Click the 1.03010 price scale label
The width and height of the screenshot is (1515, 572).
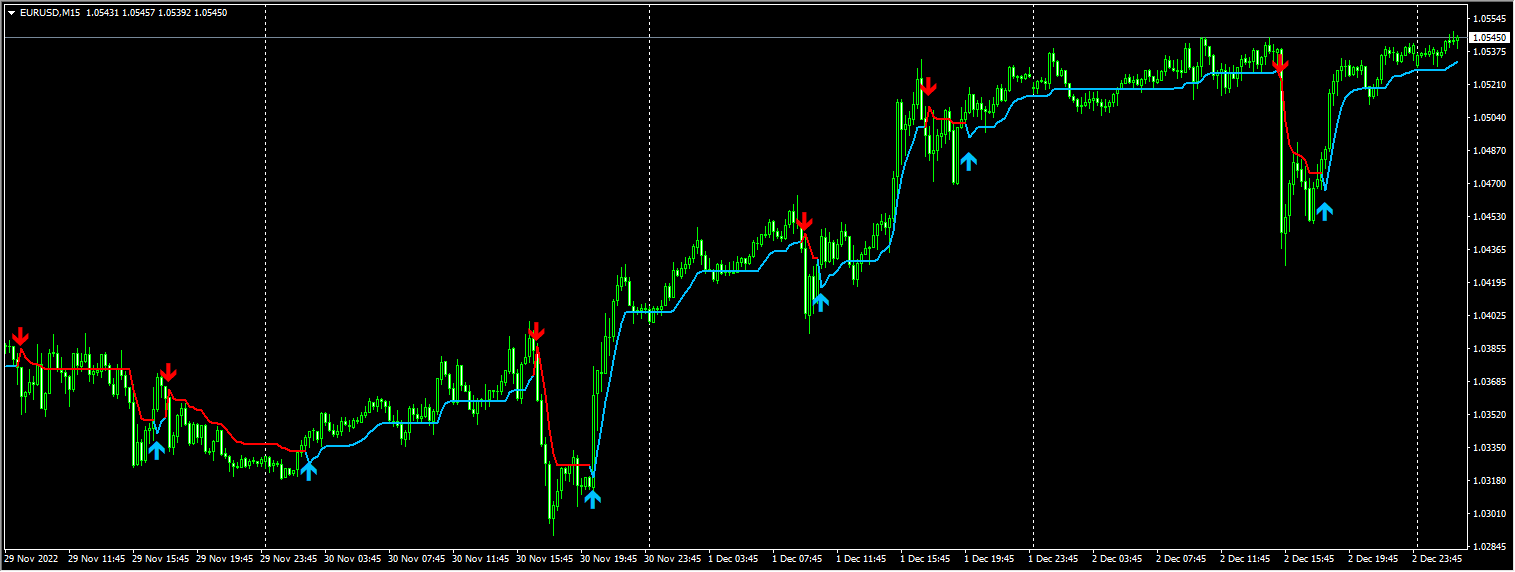click(1490, 514)
